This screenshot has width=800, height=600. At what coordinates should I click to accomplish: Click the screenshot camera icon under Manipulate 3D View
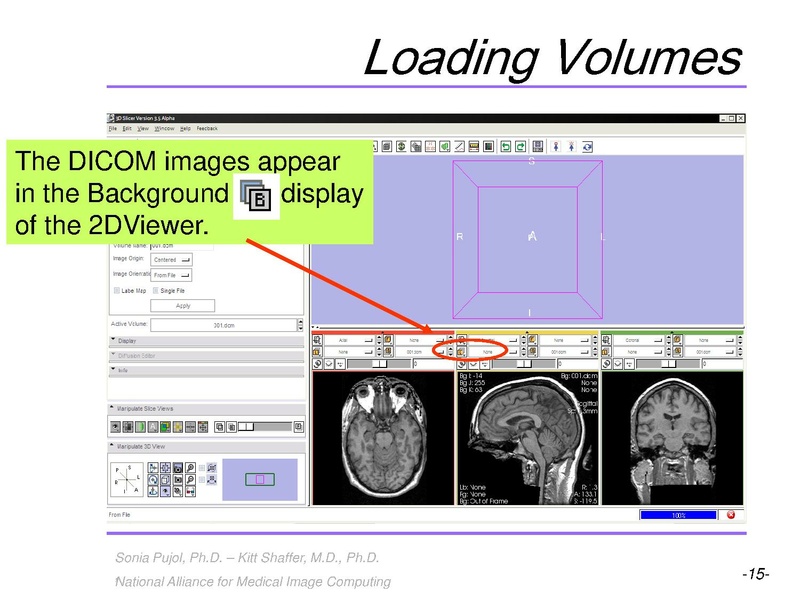pos(177,467)
